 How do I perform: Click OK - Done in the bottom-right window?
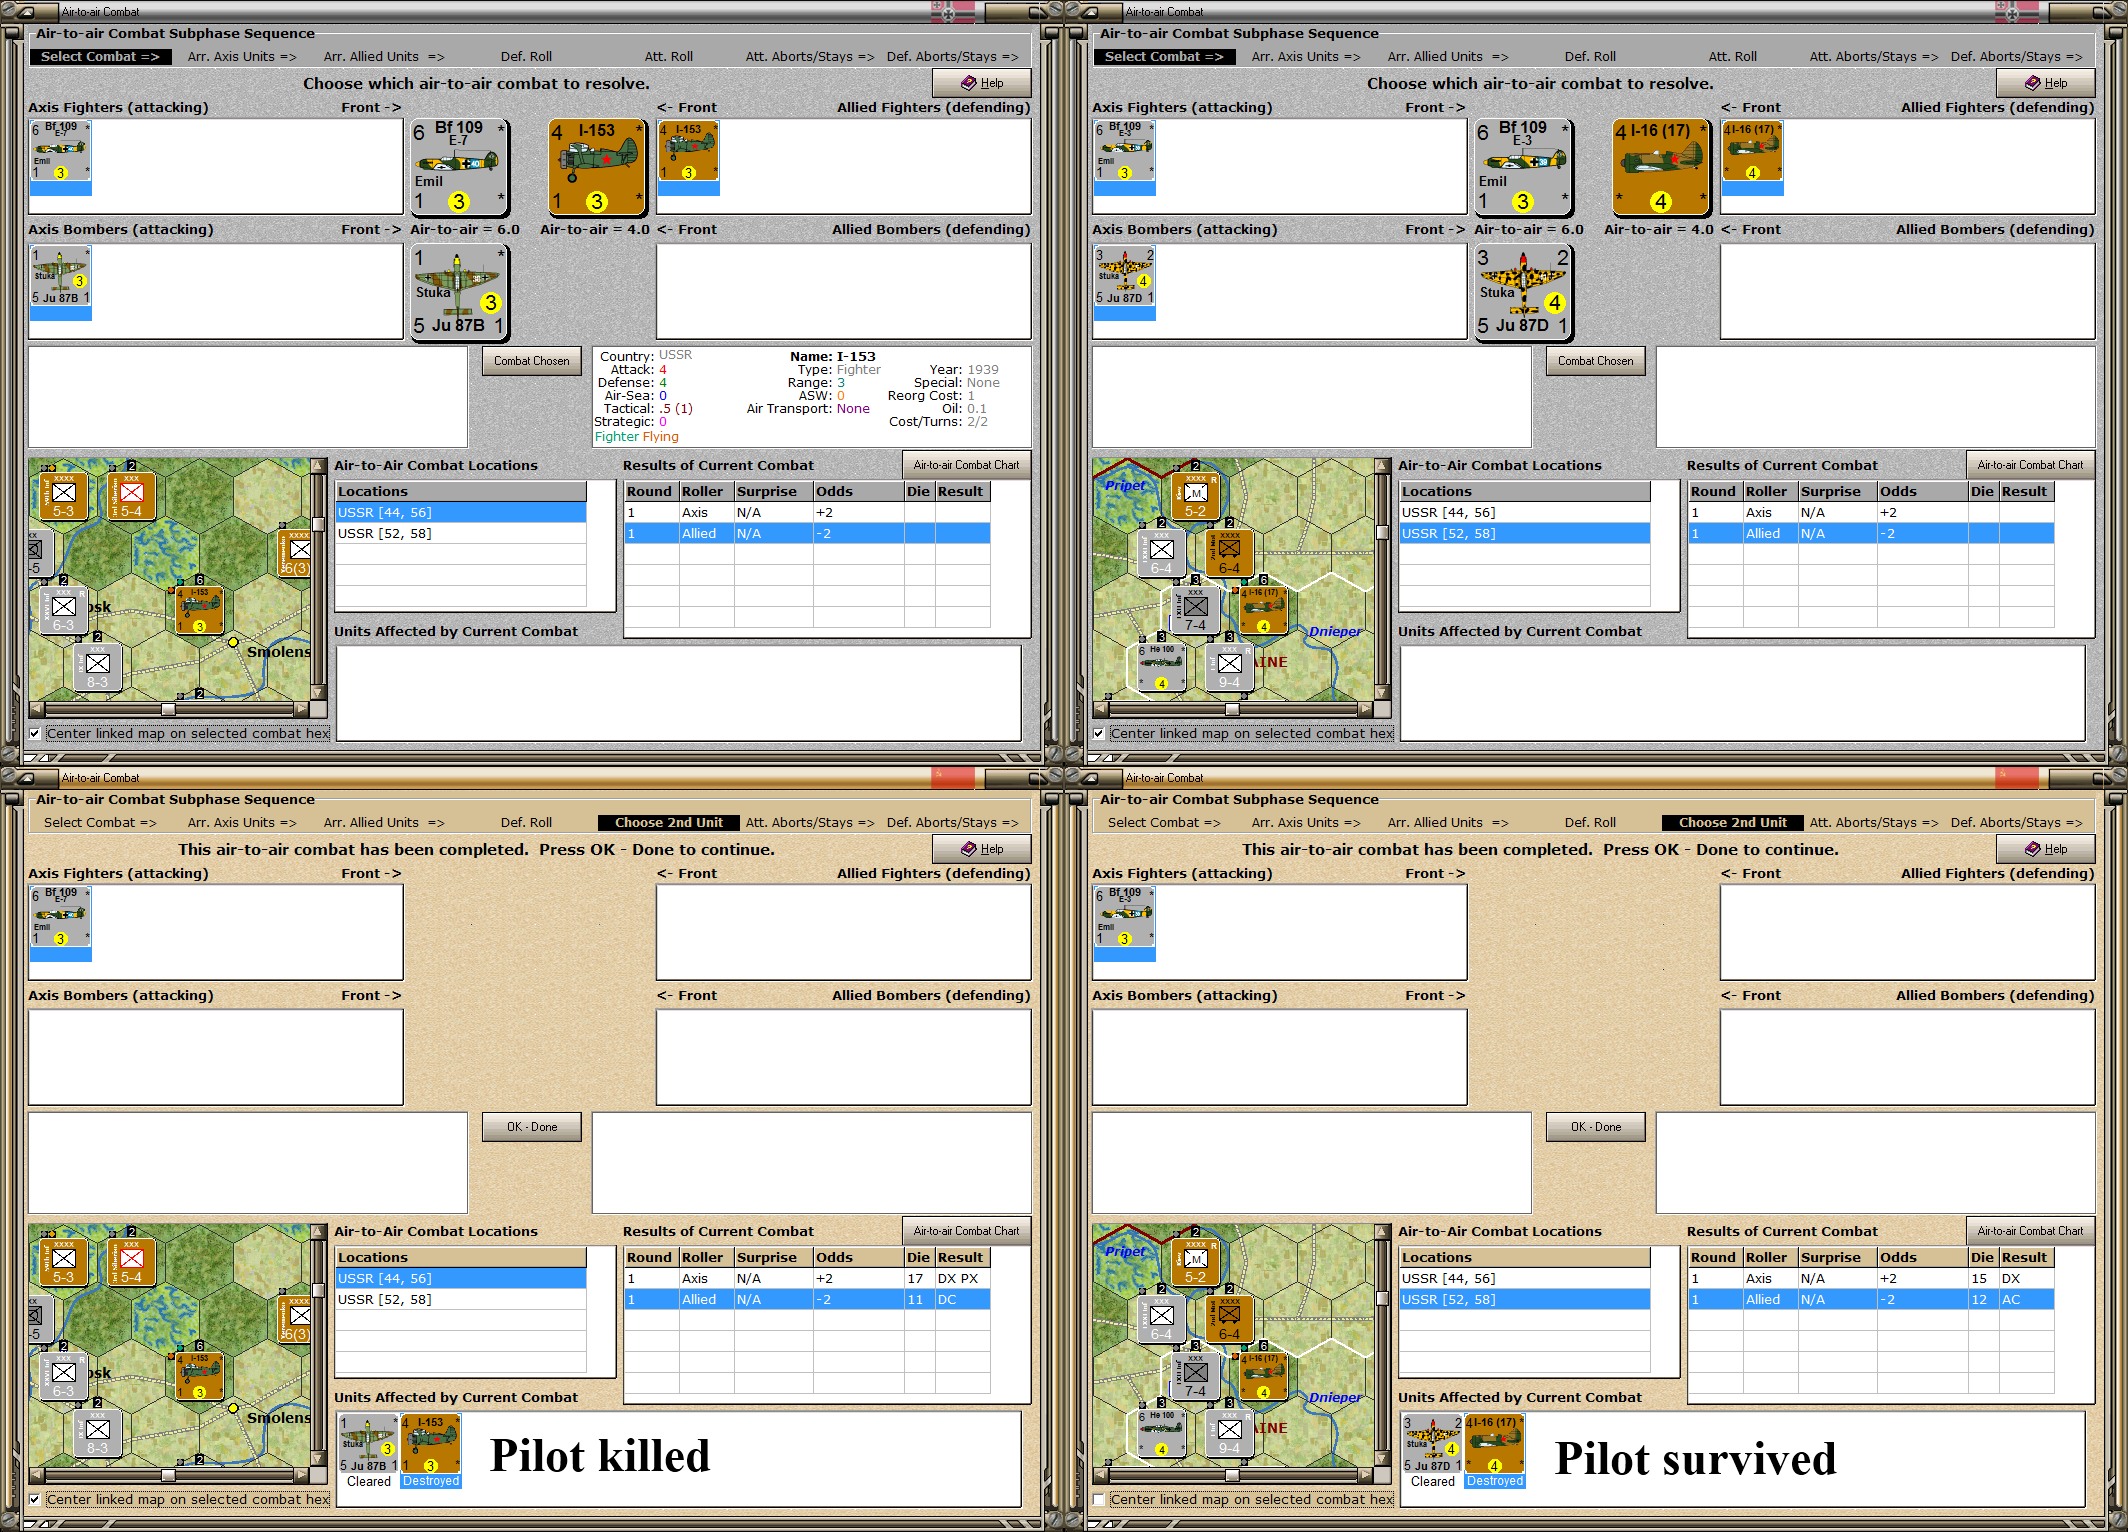(x=1596, y=1127)
